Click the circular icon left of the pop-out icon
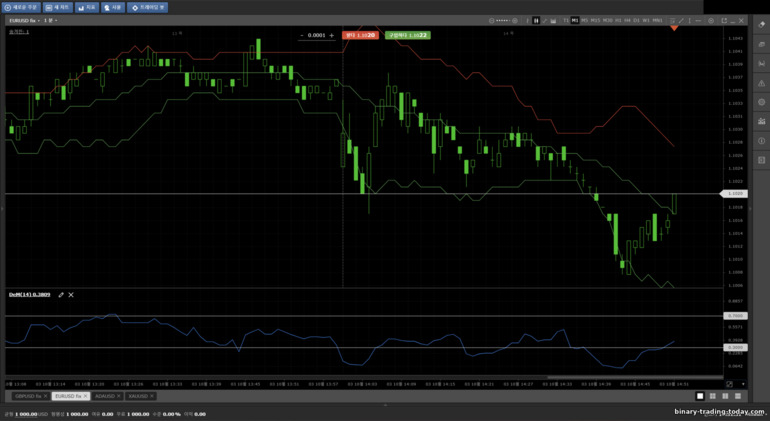Screen dimensions: 770x421 tap(711, 21)
